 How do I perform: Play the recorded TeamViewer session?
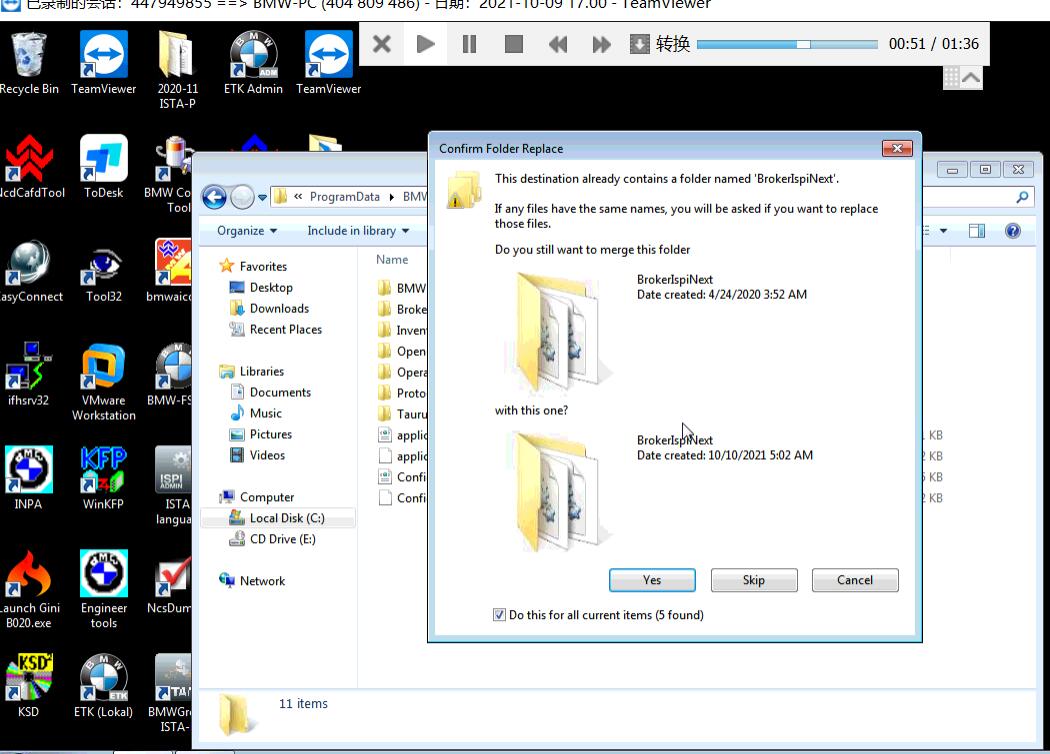[425, 44]
